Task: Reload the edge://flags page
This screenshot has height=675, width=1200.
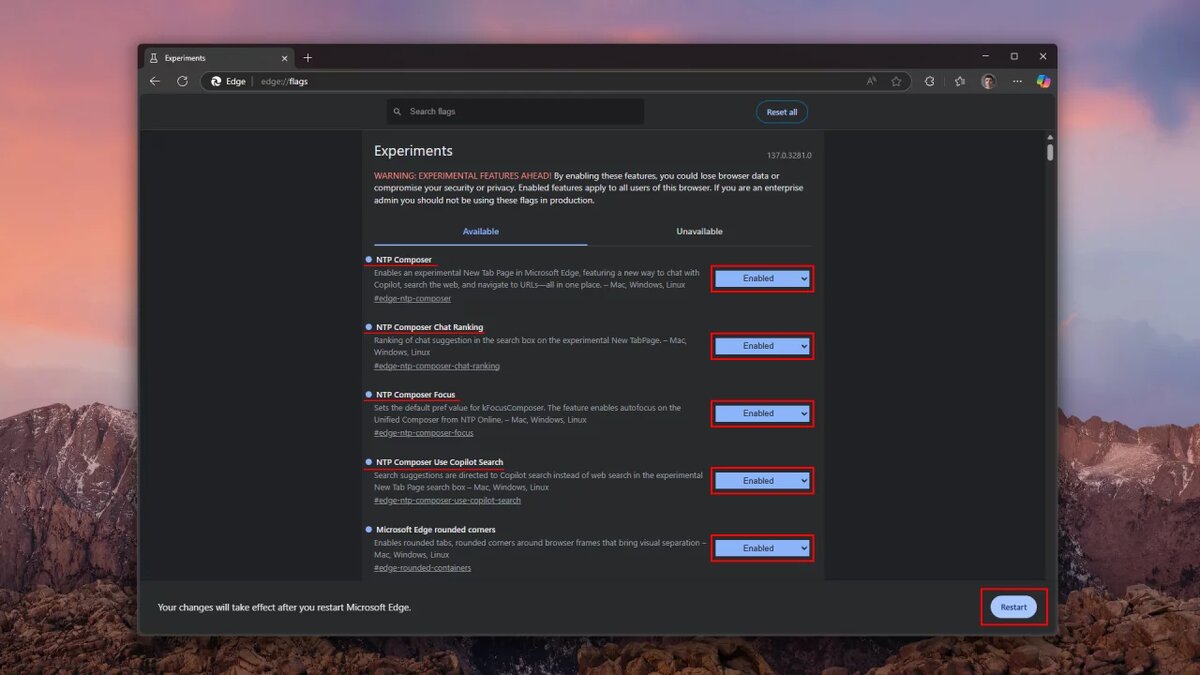Action: click(182, 81)
